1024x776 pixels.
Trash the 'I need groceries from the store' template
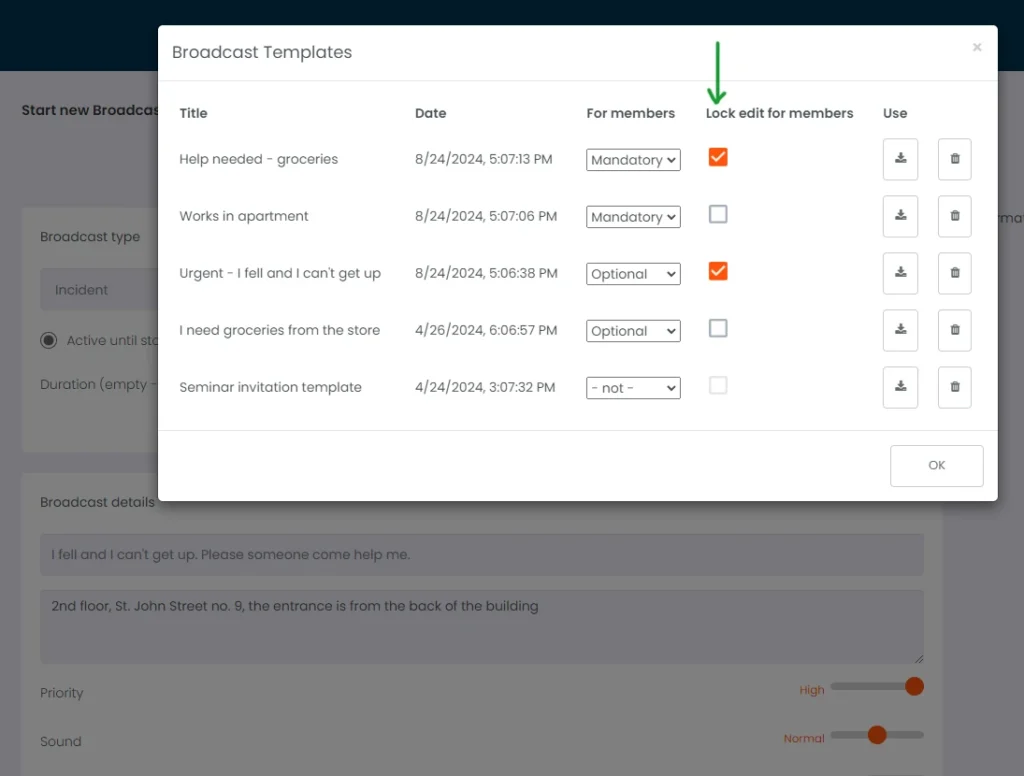(954, 330)
